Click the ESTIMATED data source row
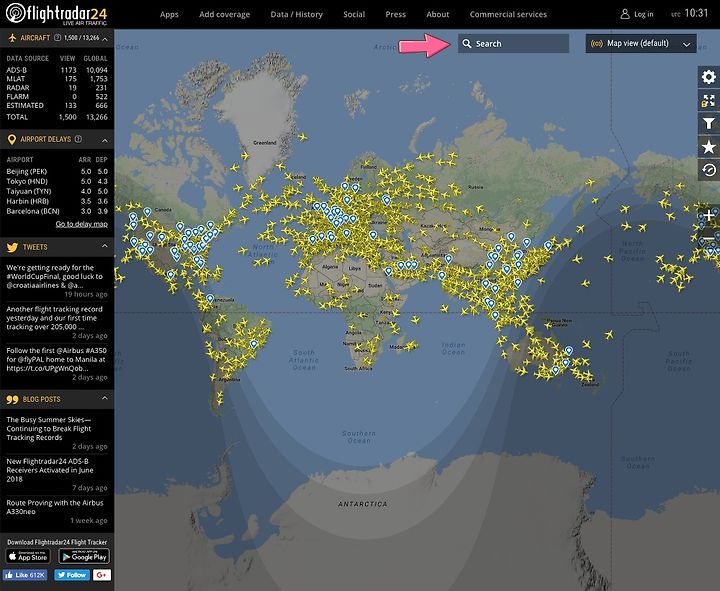The width and height of the screenshot is (720, 591). coord(57,106)
